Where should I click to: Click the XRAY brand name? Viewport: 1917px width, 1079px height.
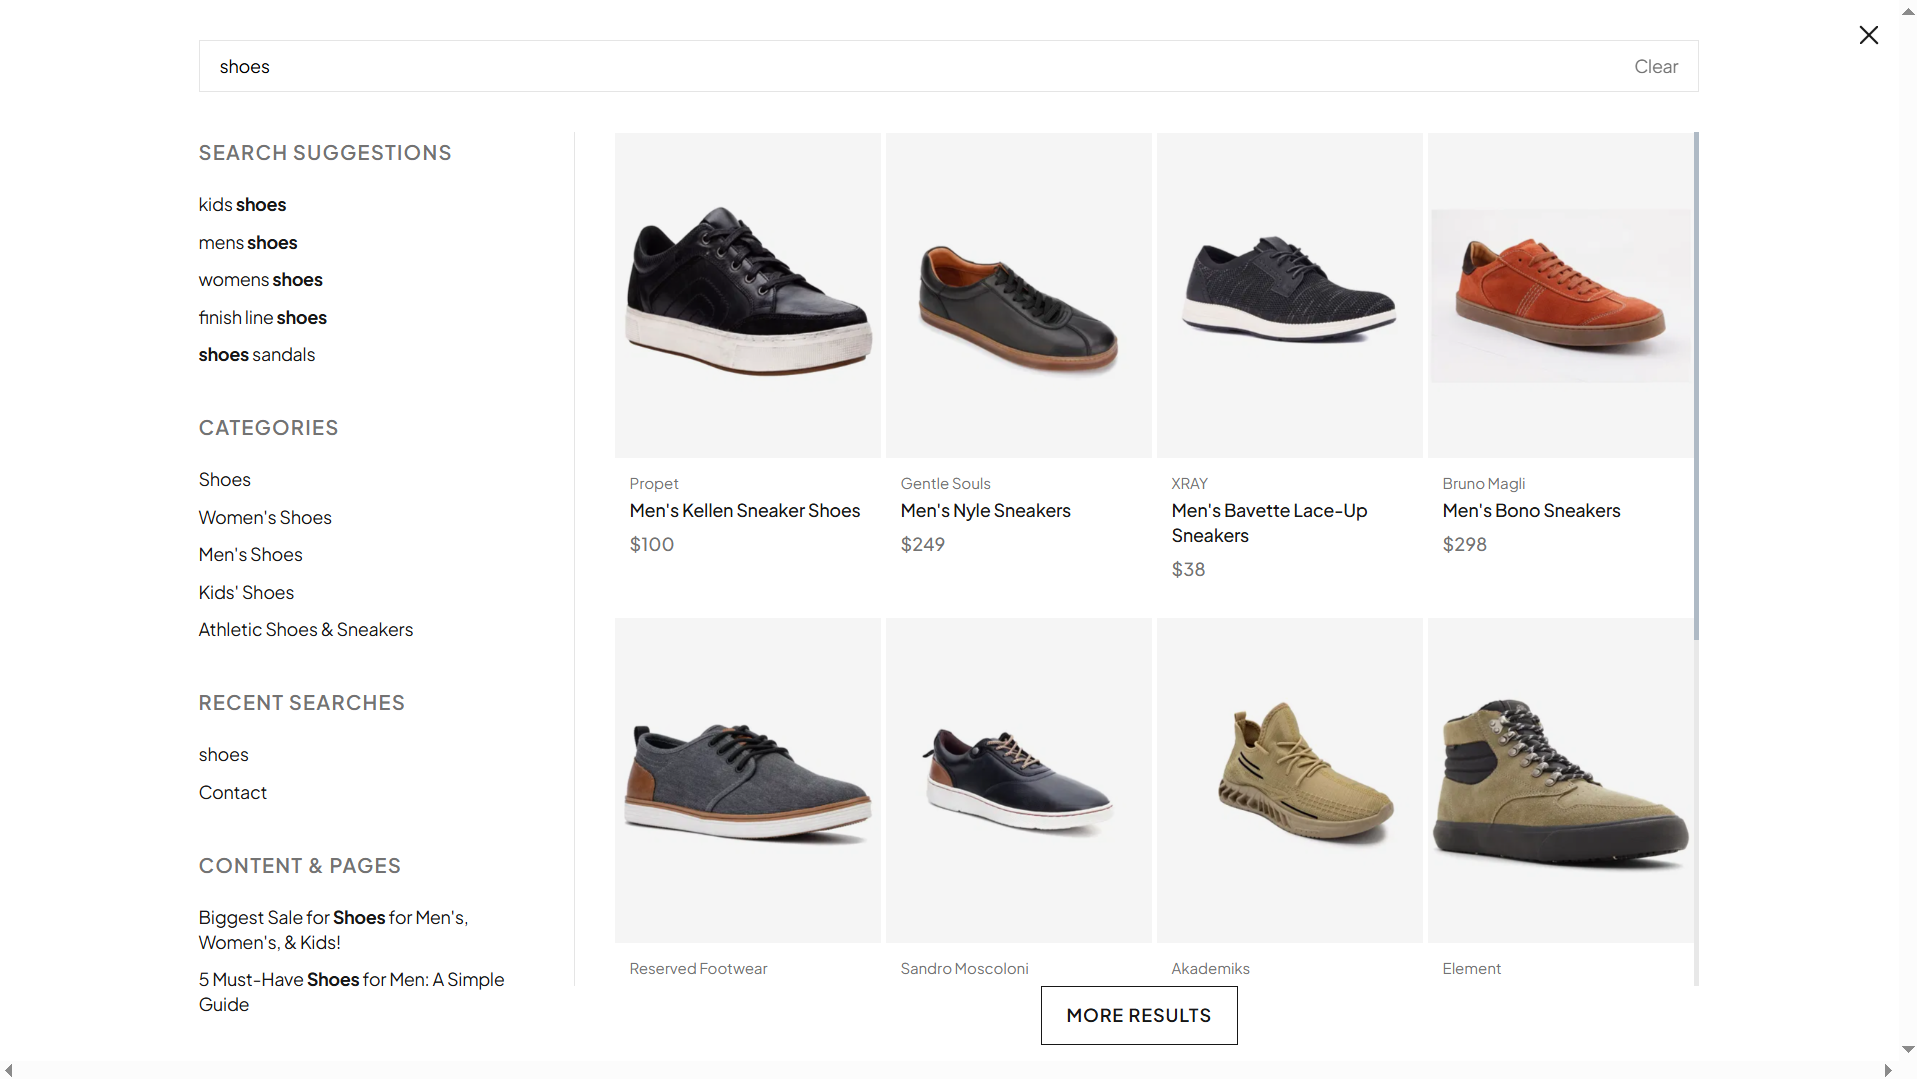1189,483
